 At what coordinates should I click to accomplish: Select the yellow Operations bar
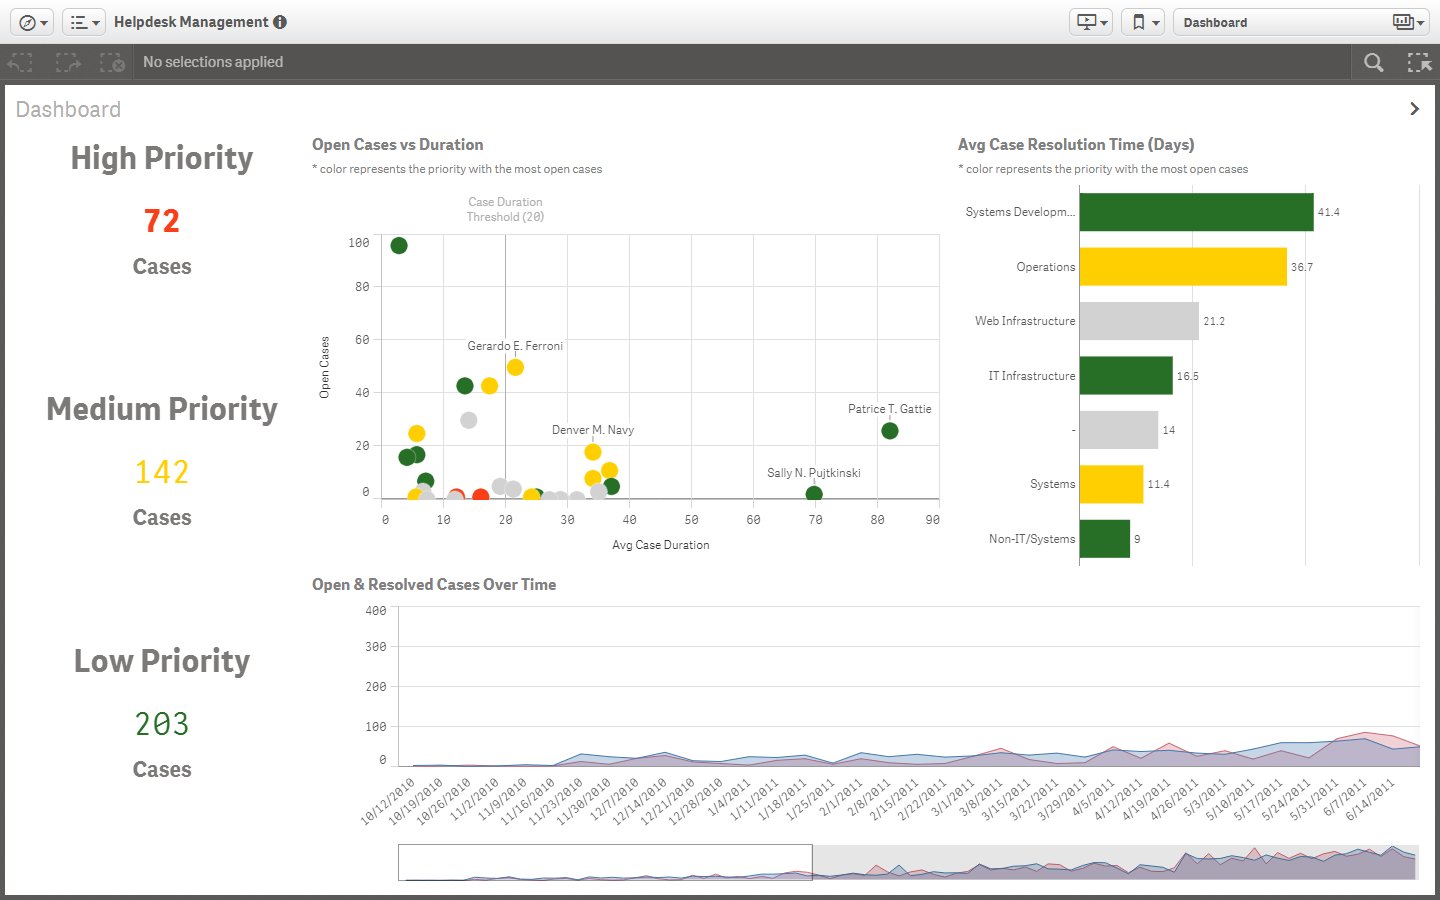coord(1182,267)
